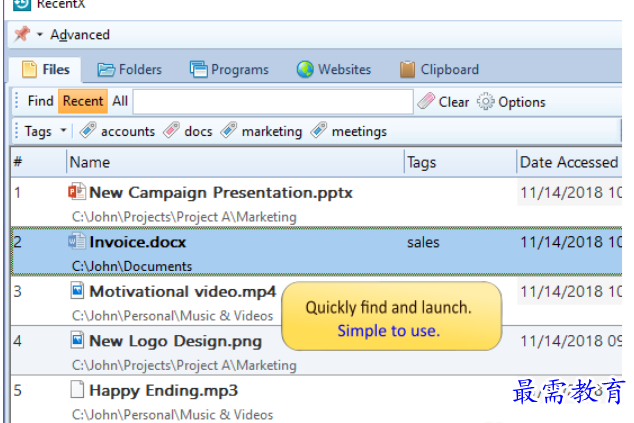This screenshot has height=423, width=634.
Task: Open the Clipboard tab
Action: pos(439,70)
